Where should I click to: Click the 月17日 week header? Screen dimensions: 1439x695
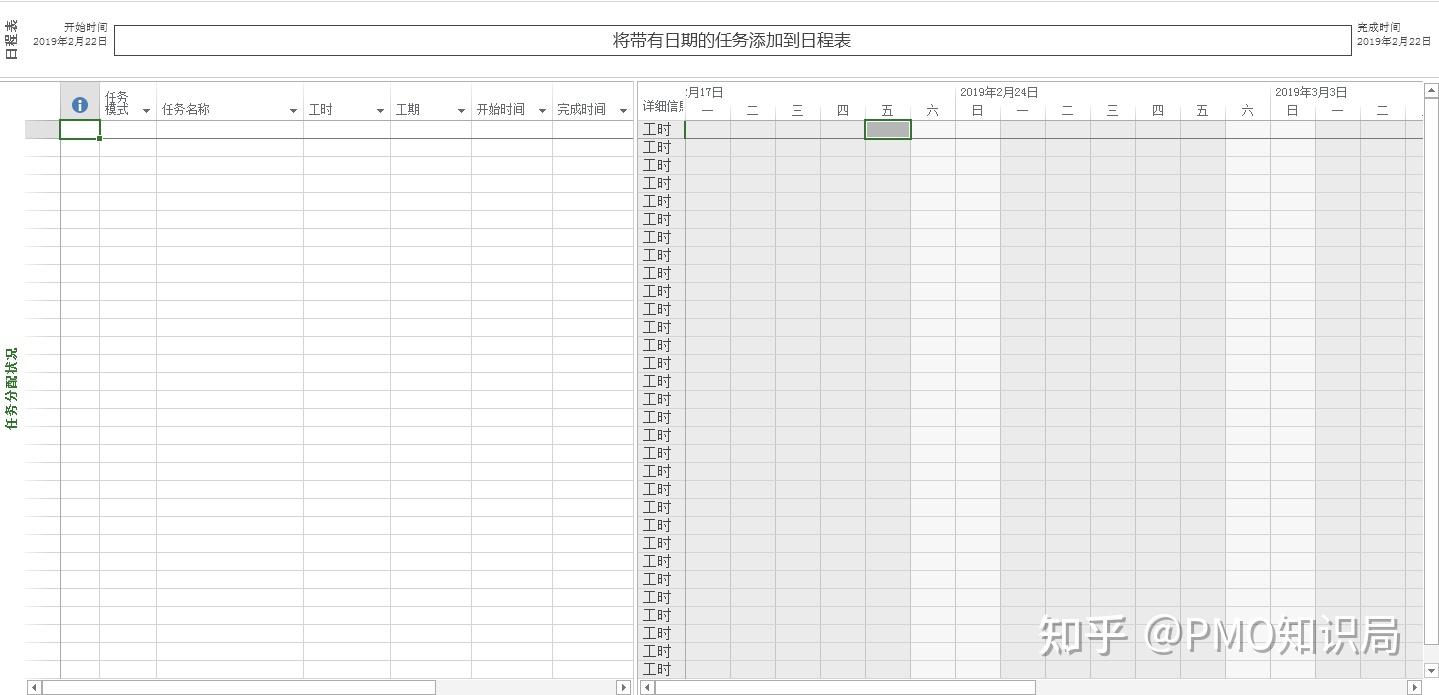pos(705,92)
